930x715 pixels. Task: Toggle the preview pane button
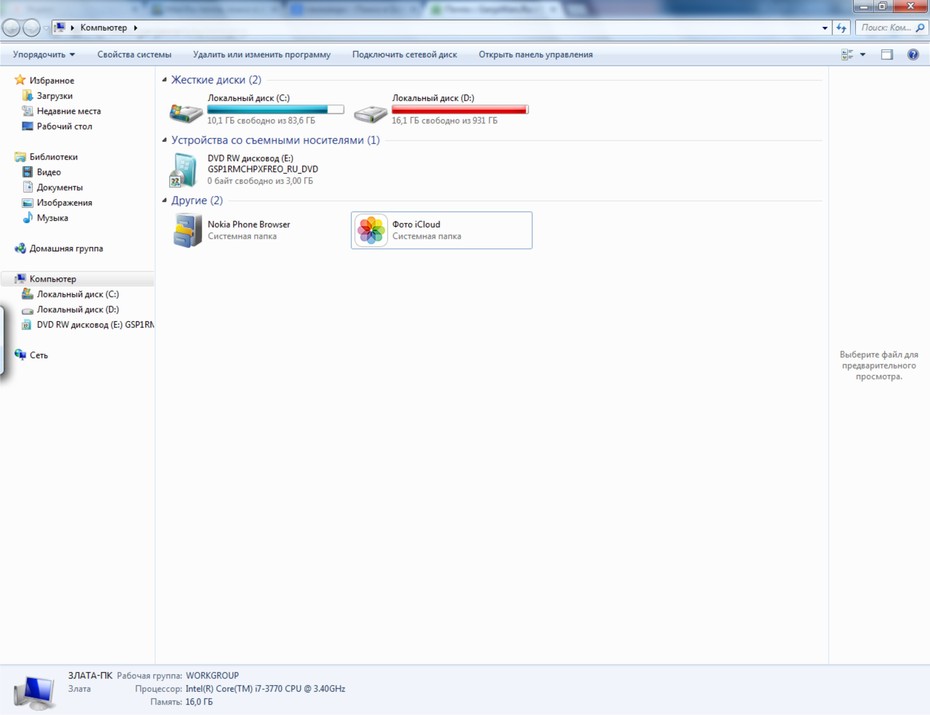pyautogui.click(x=887, y=55)
